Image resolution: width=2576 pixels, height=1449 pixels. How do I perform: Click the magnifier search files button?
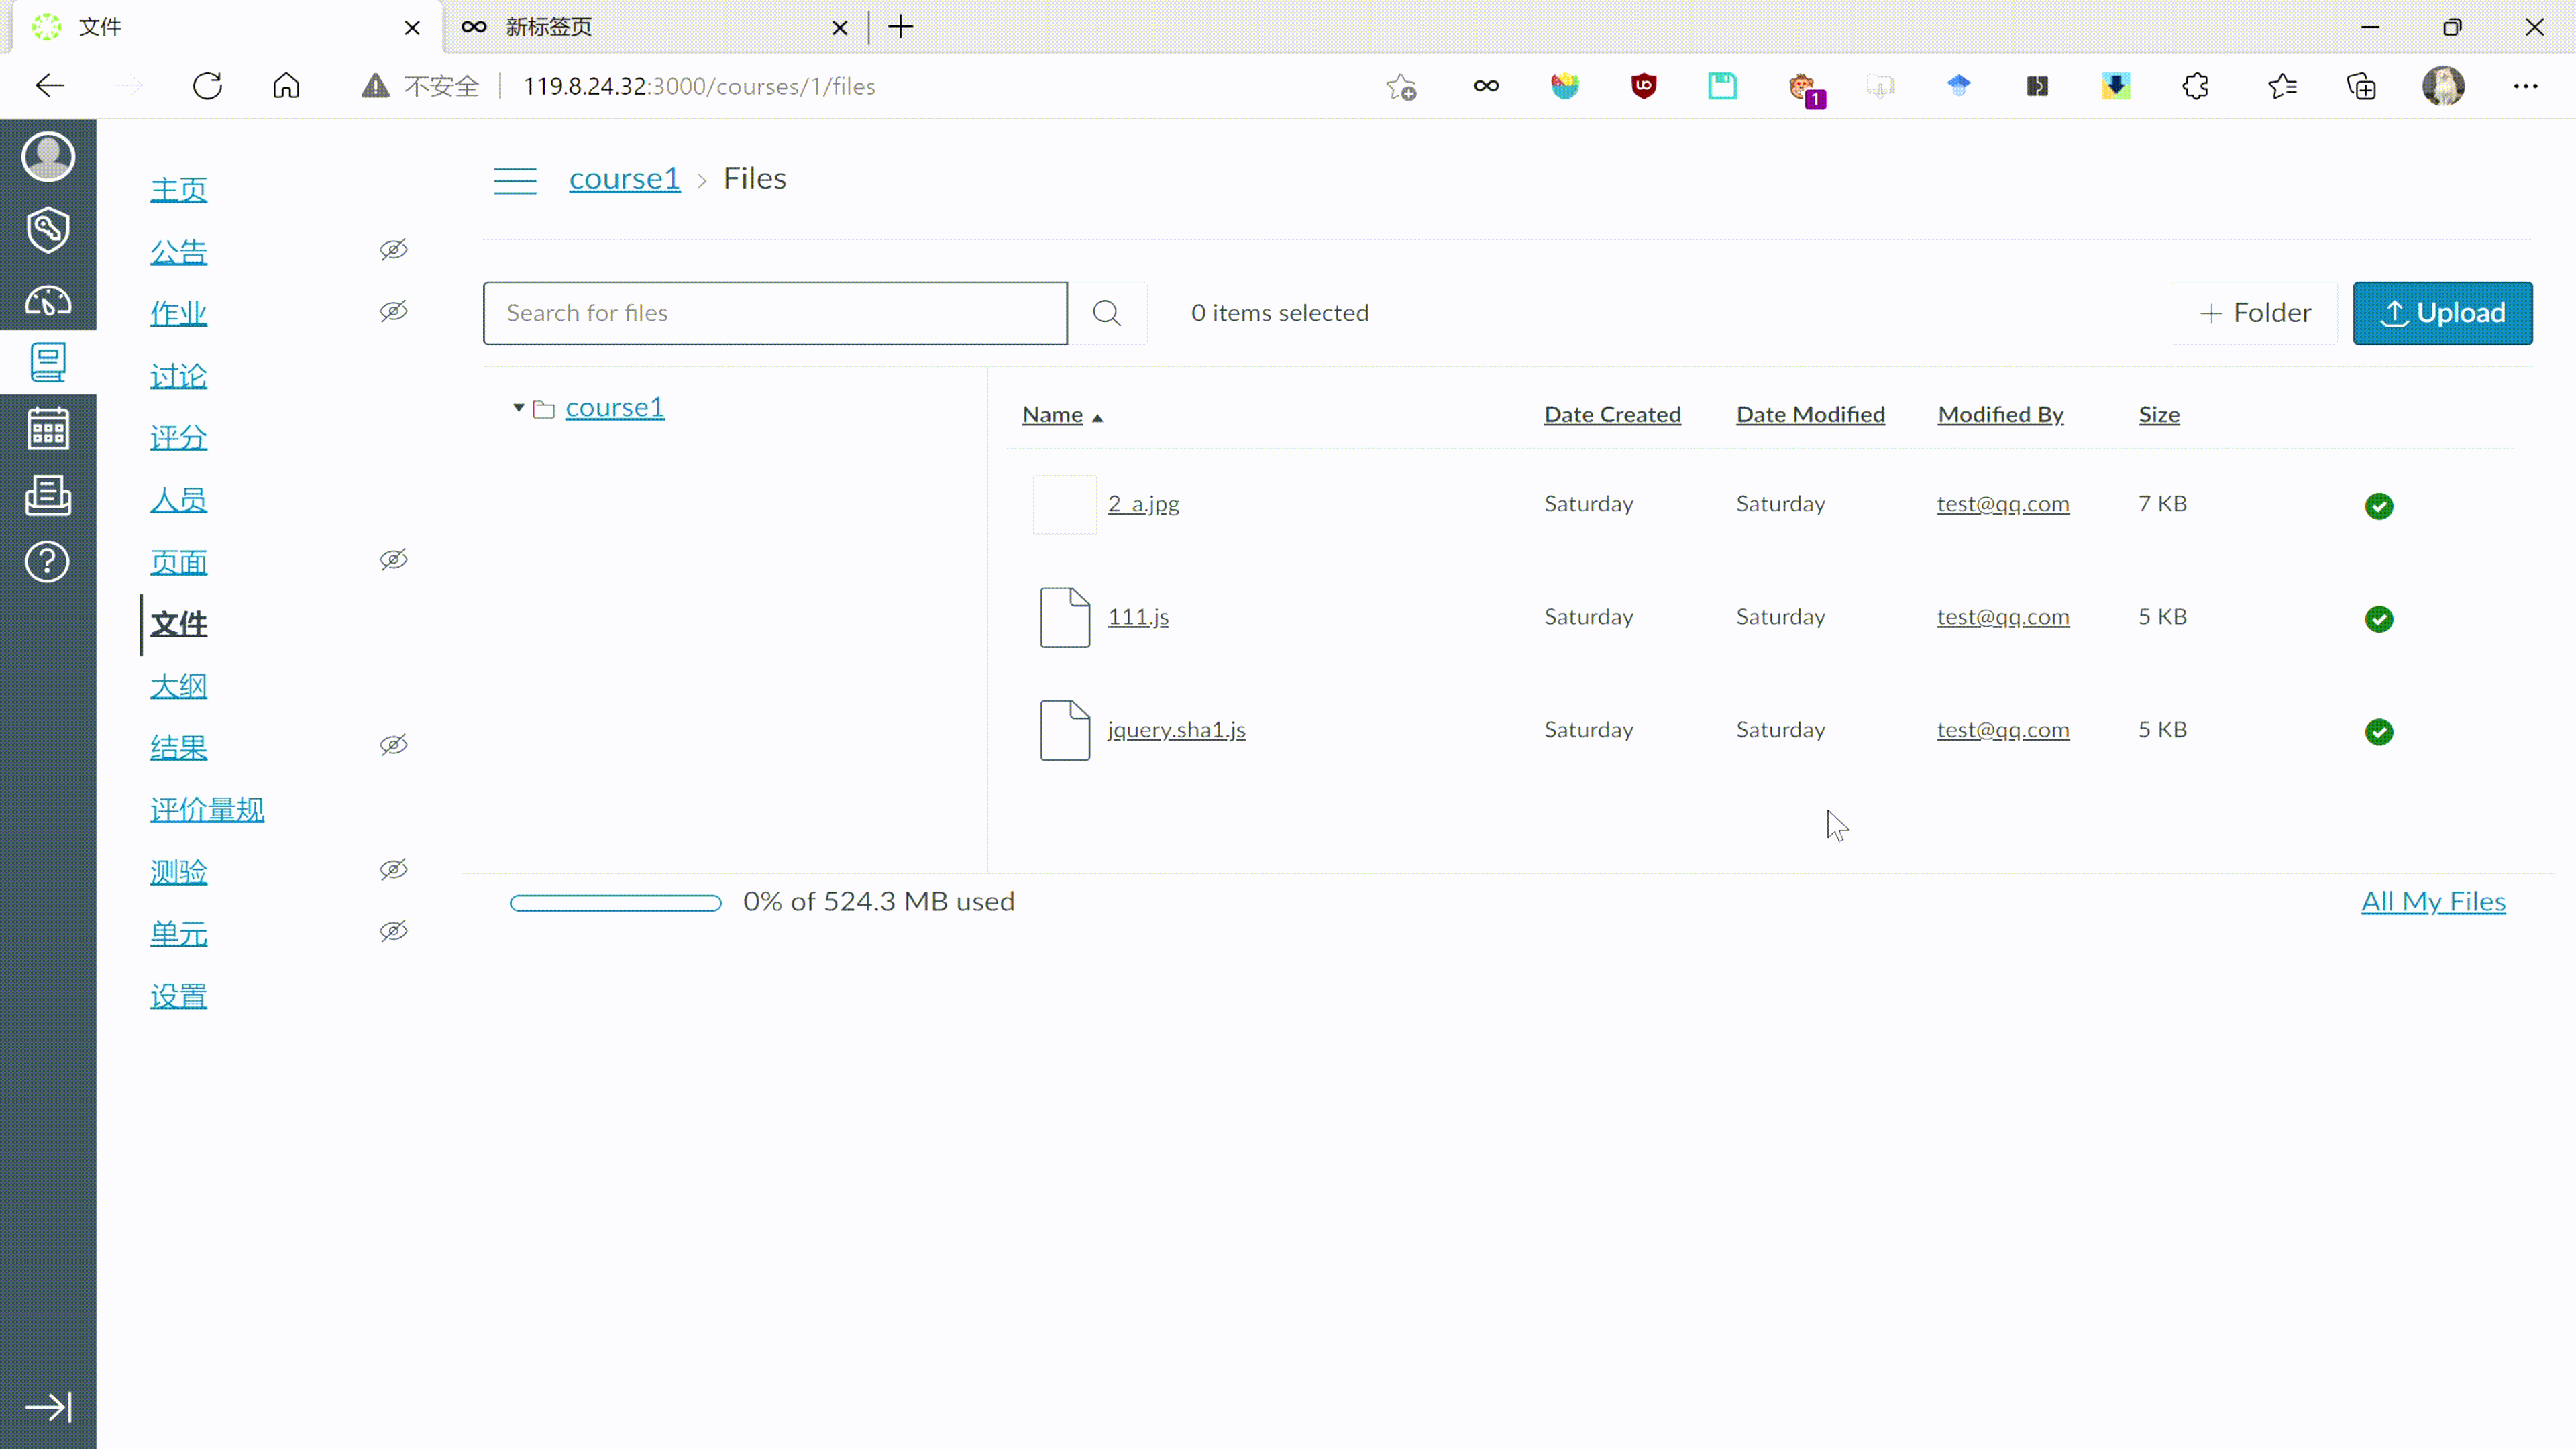[x=1106, y=313]
